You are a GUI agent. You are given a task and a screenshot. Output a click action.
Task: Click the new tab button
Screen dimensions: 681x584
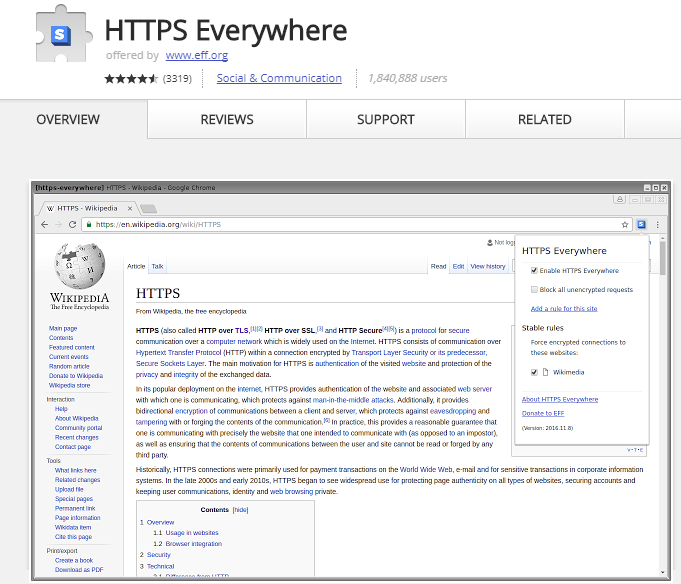(x=149, y=209)
